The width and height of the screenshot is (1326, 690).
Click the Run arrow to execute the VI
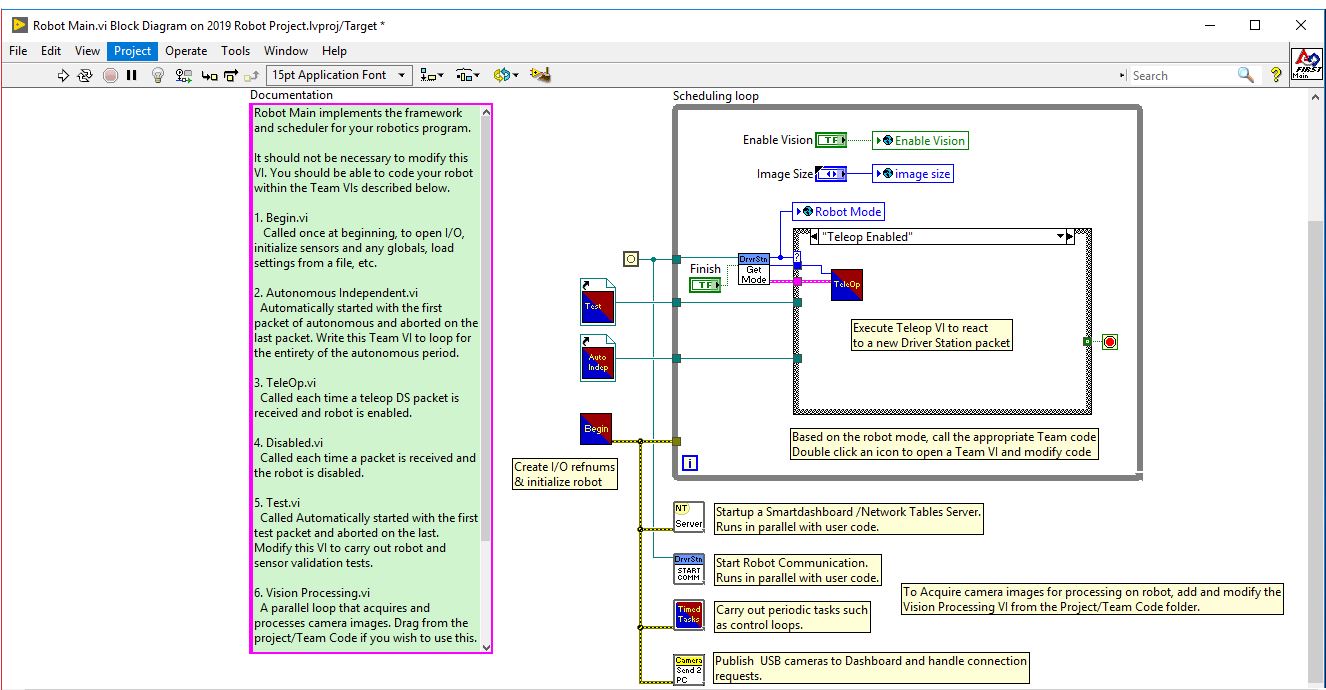click(x=62, y=74)
